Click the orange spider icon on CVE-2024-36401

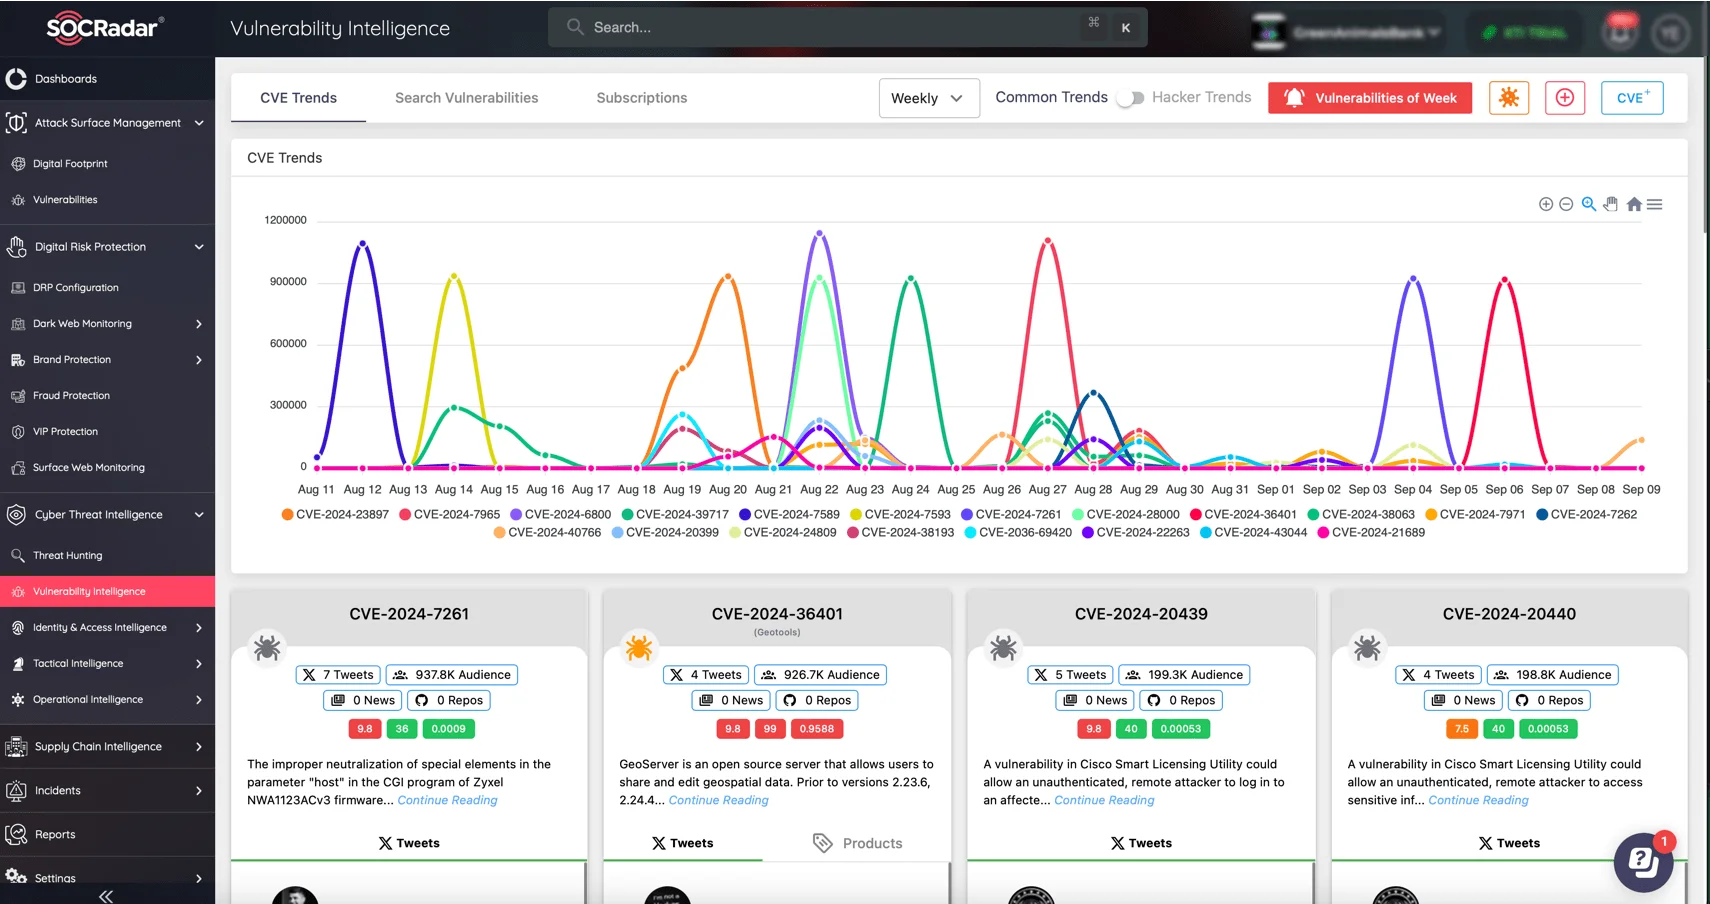pyautogui.click(x=638, y=648)
